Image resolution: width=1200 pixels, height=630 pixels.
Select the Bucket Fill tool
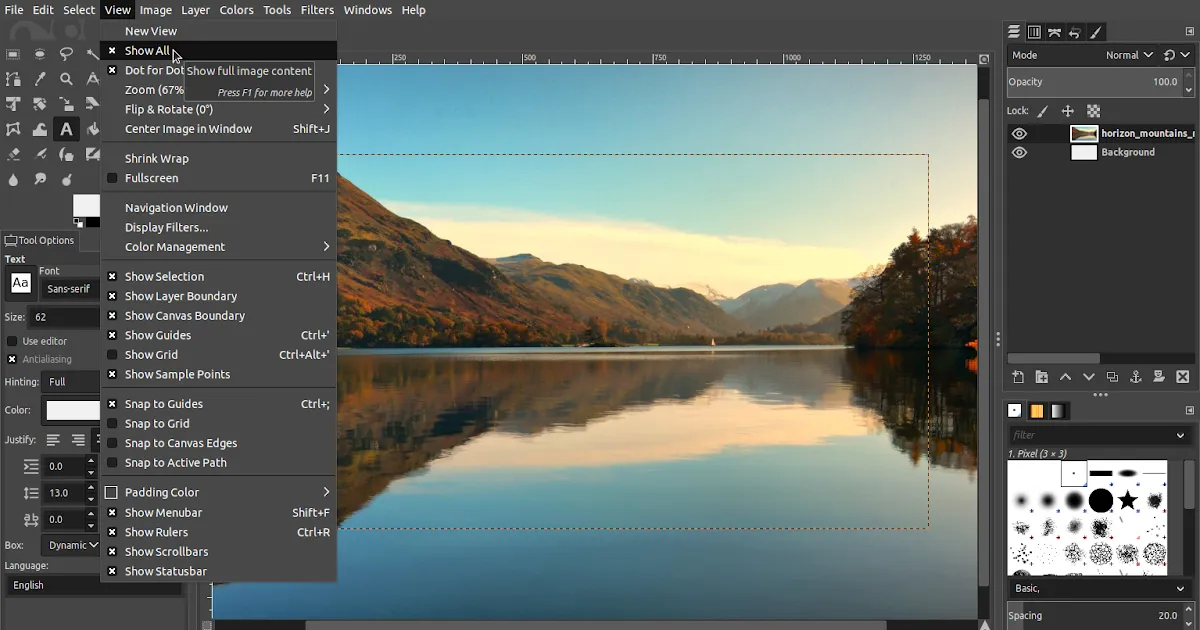pos(93,129)
